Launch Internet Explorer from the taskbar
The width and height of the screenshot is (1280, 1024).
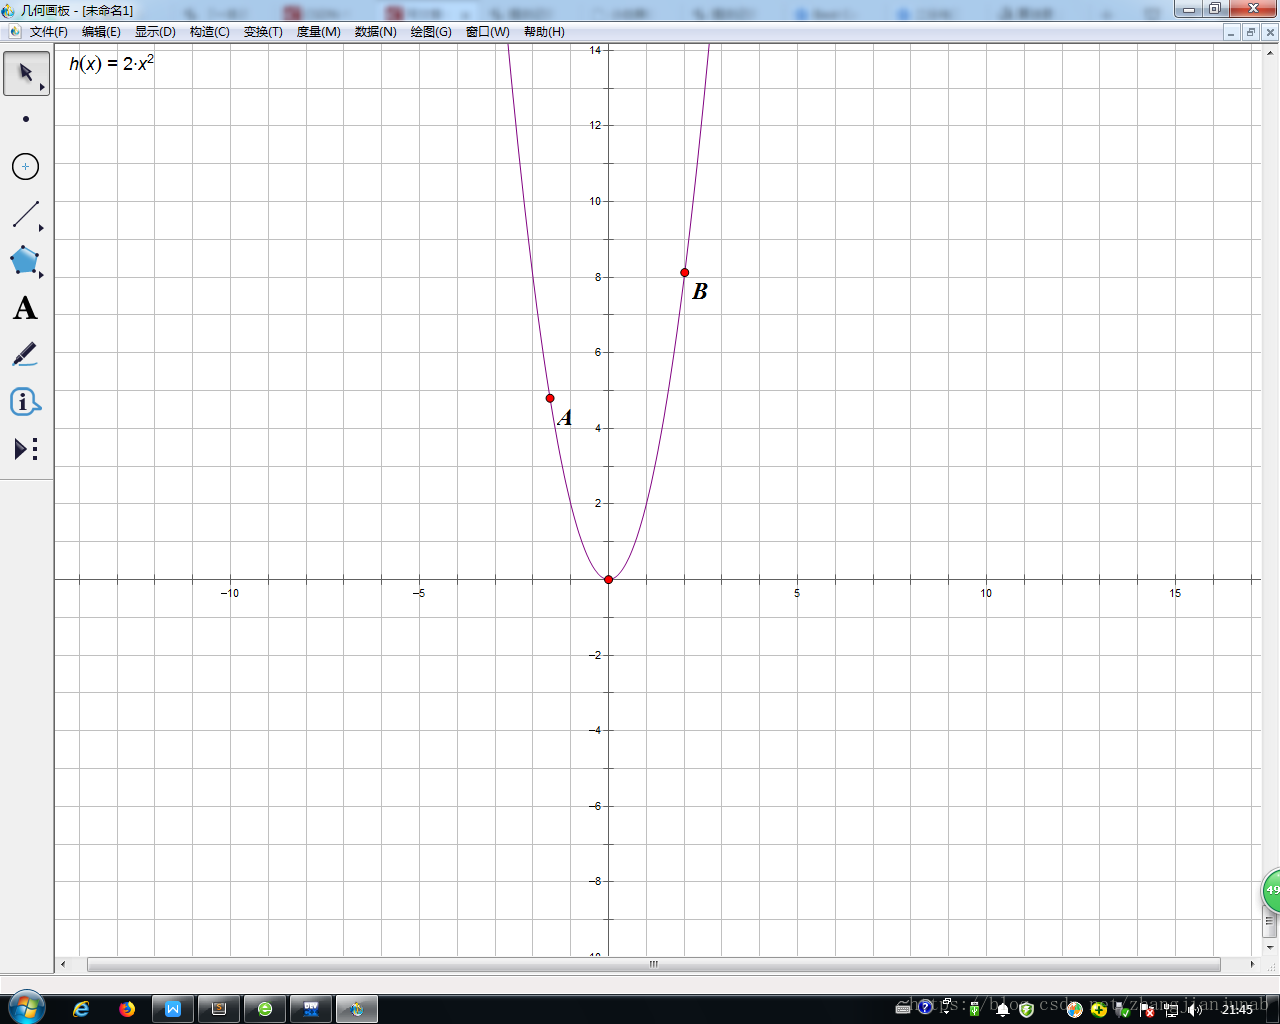(81, 1009)
